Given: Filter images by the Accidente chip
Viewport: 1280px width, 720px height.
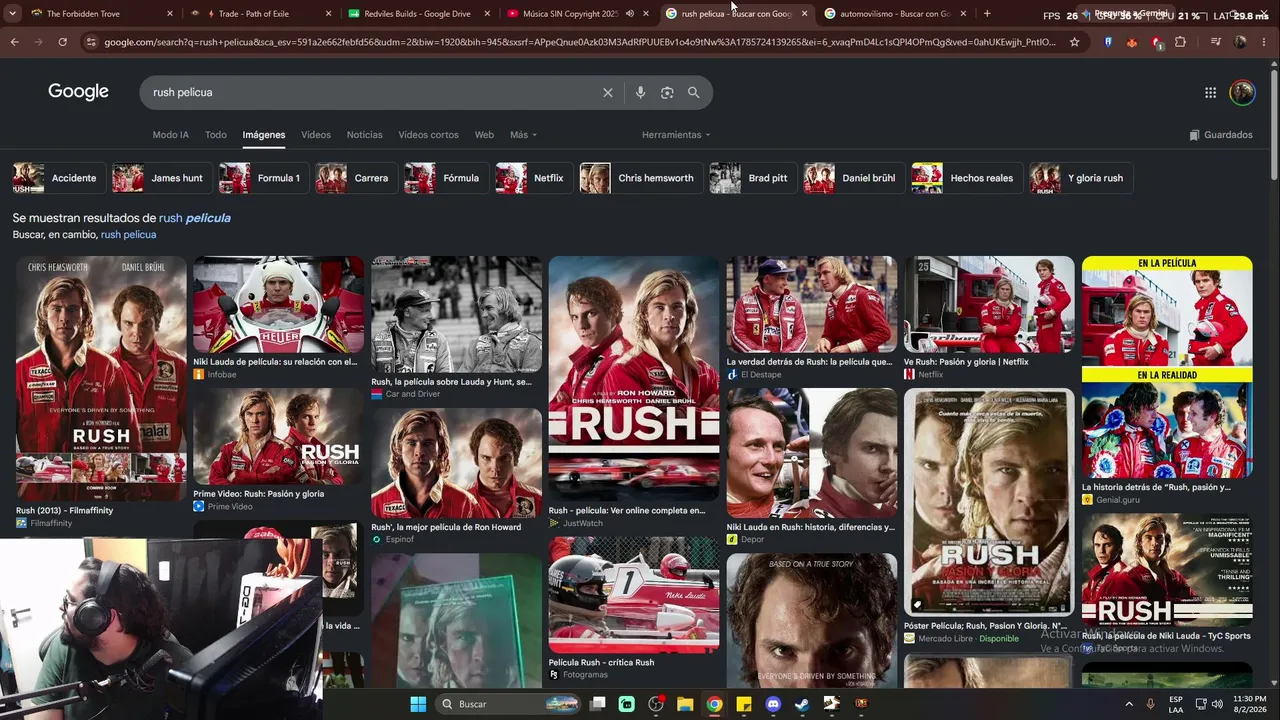Looking at the screenshot, I should pos(57,178).
